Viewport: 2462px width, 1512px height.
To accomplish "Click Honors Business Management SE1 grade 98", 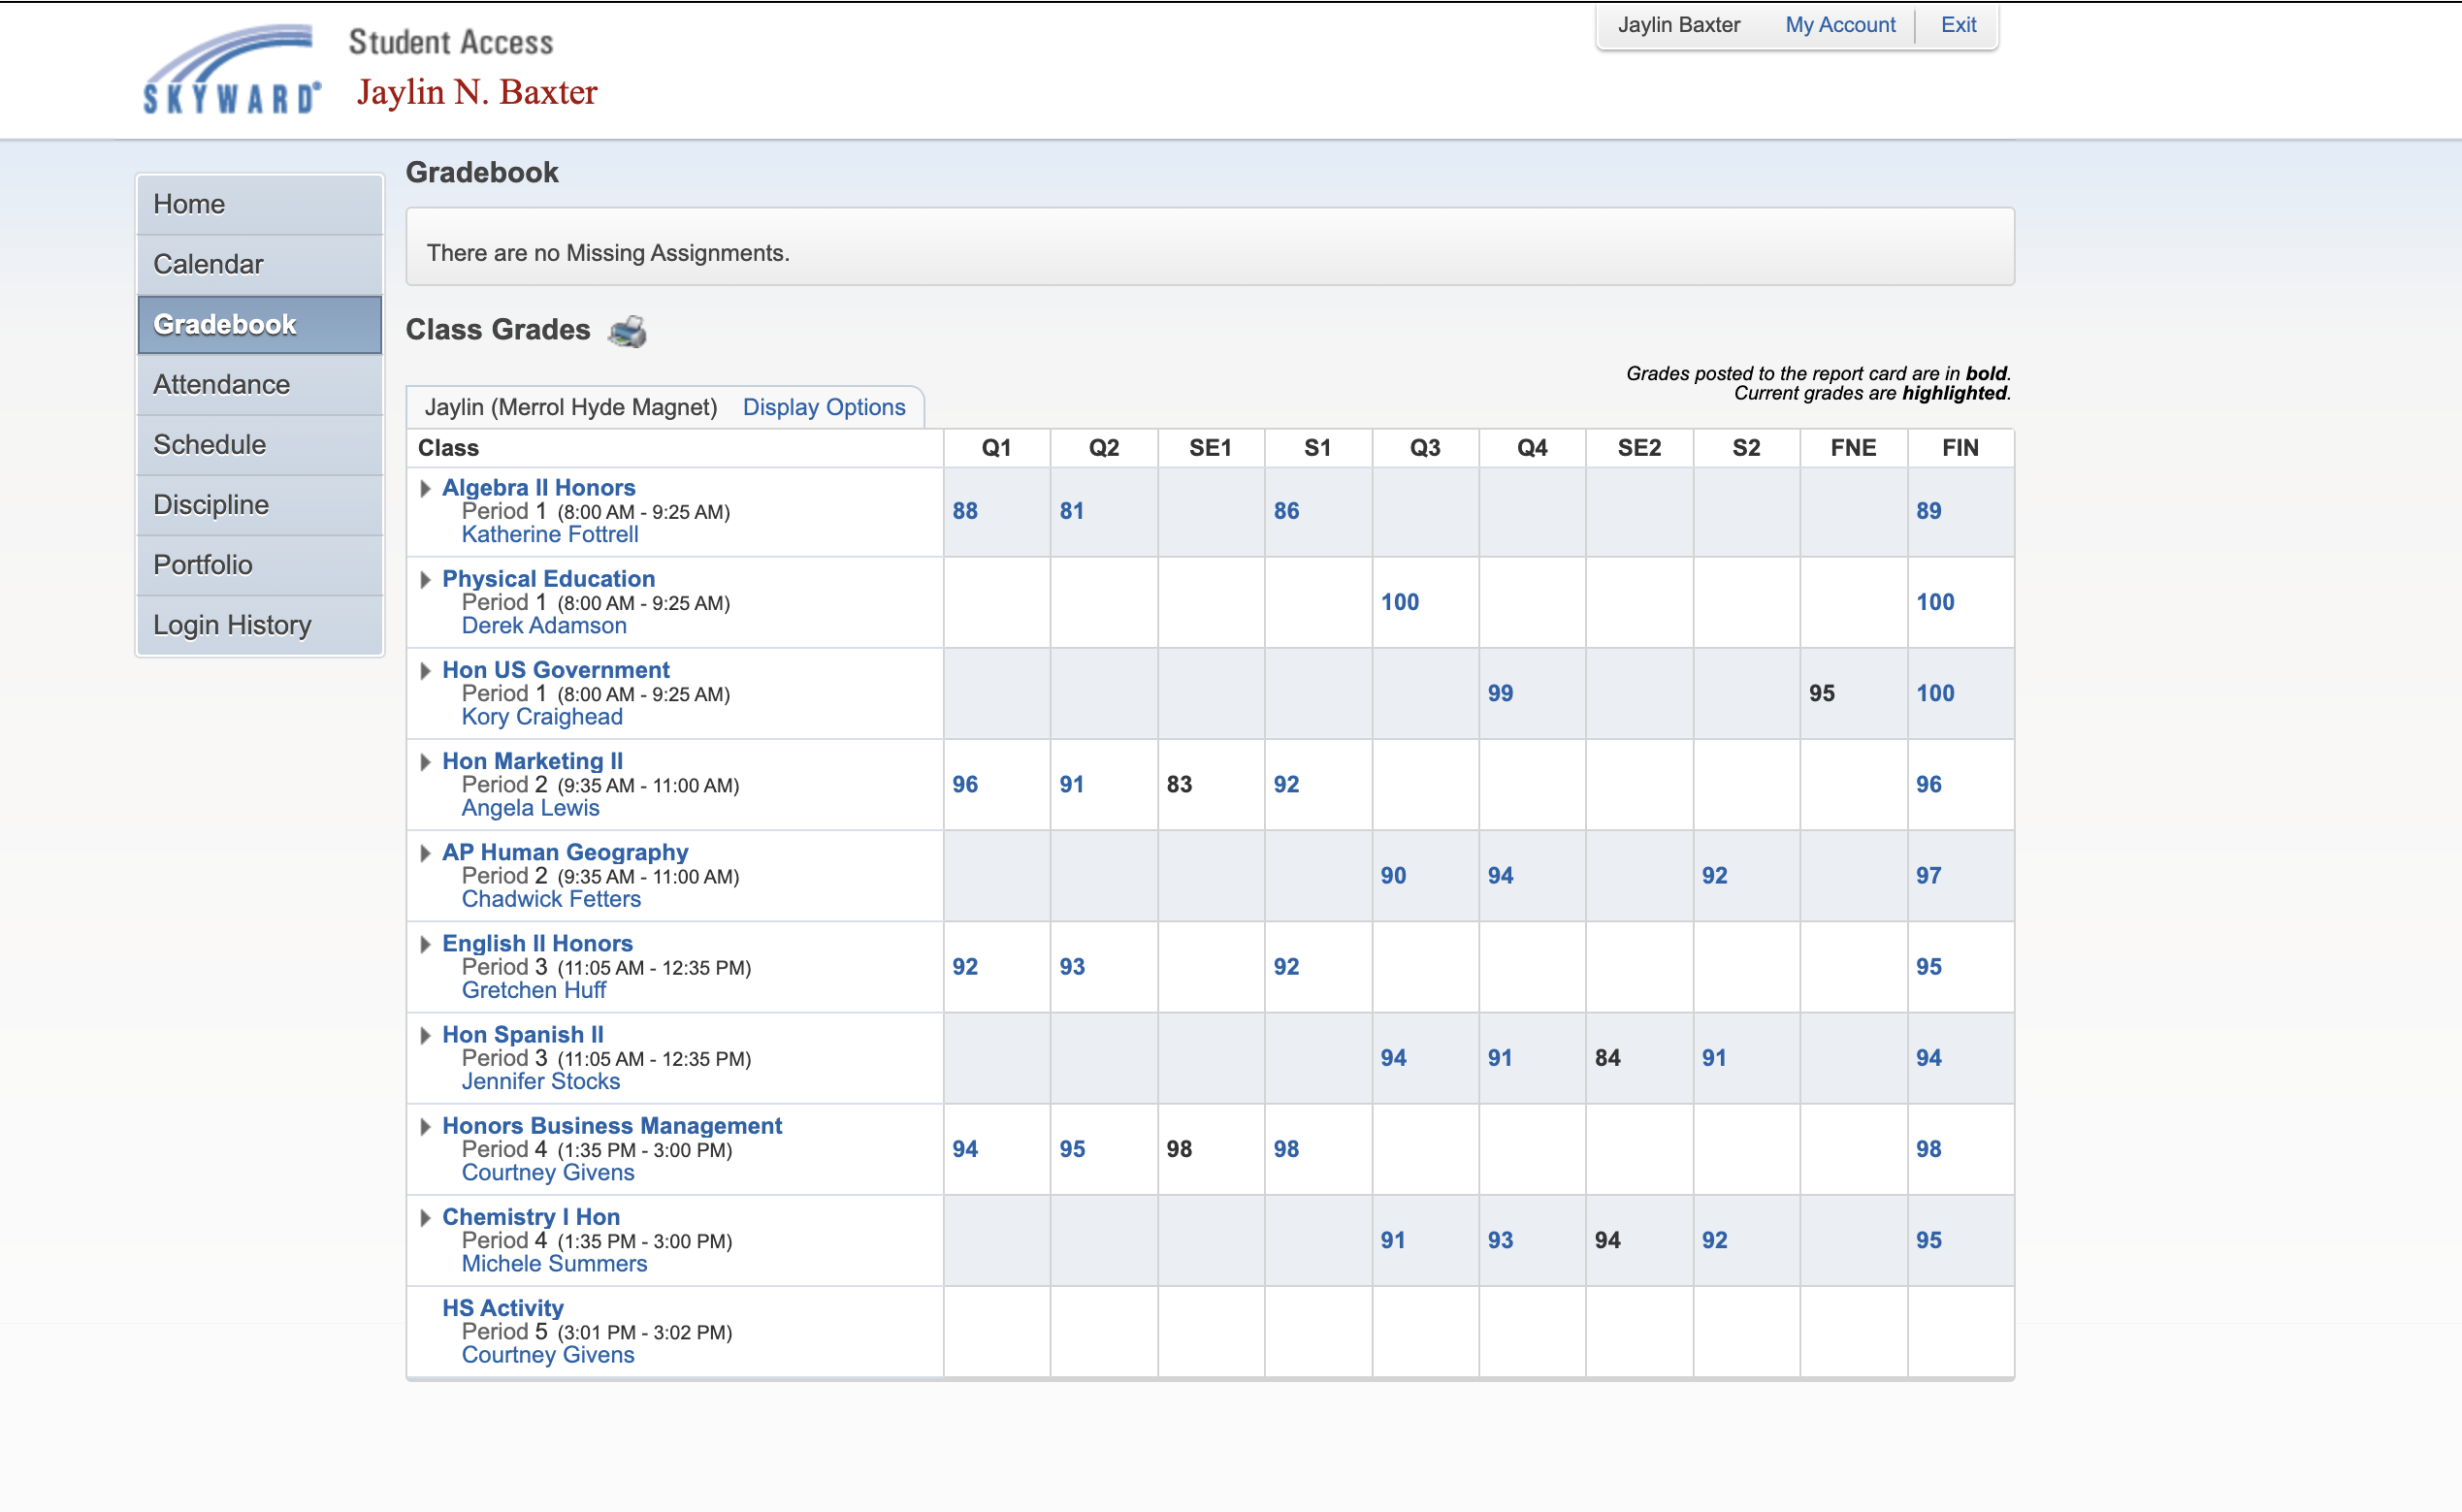I will pos(1179,1149).
